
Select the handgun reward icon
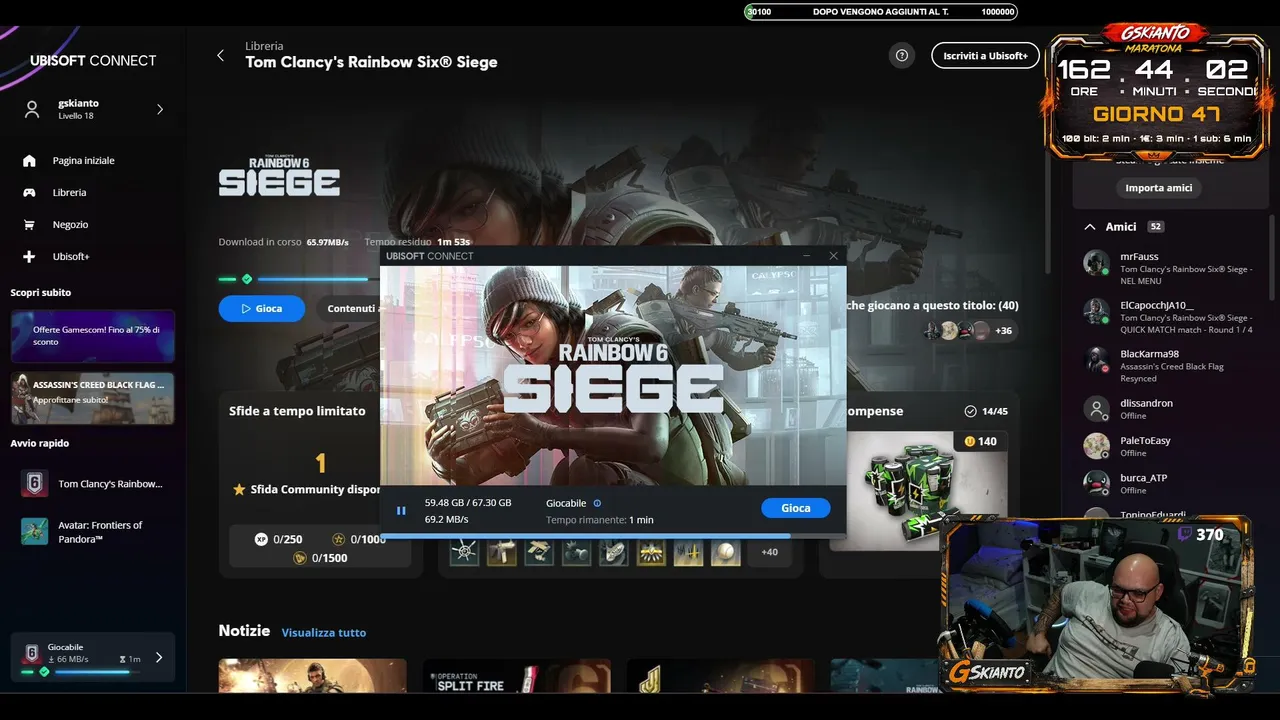[x=501, y=552]
